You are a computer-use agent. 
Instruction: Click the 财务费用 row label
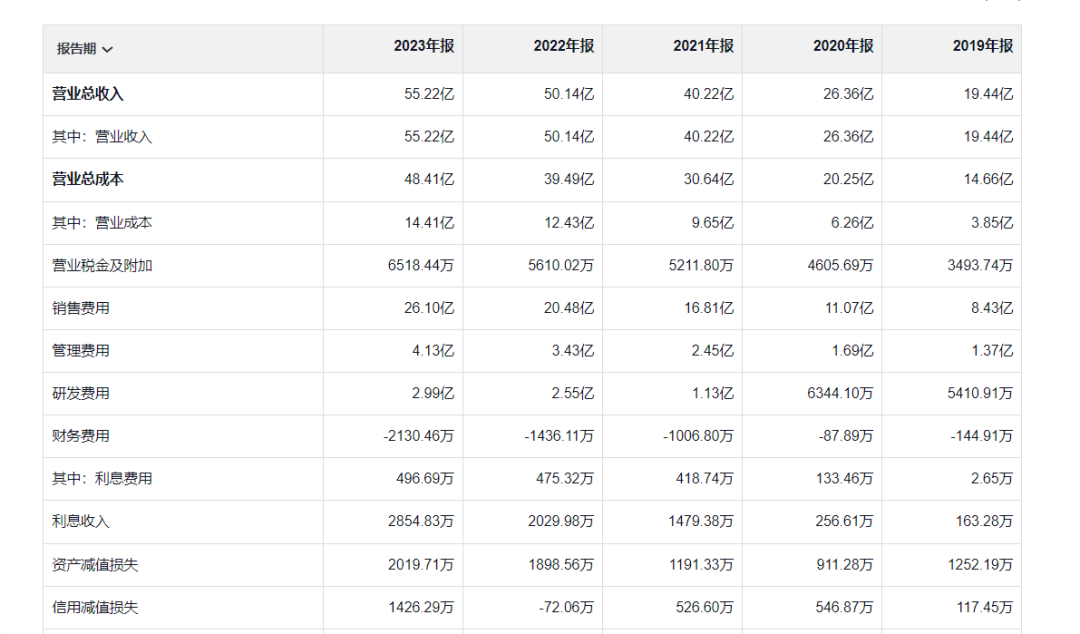pyautogui.click(x=81, y=436)
